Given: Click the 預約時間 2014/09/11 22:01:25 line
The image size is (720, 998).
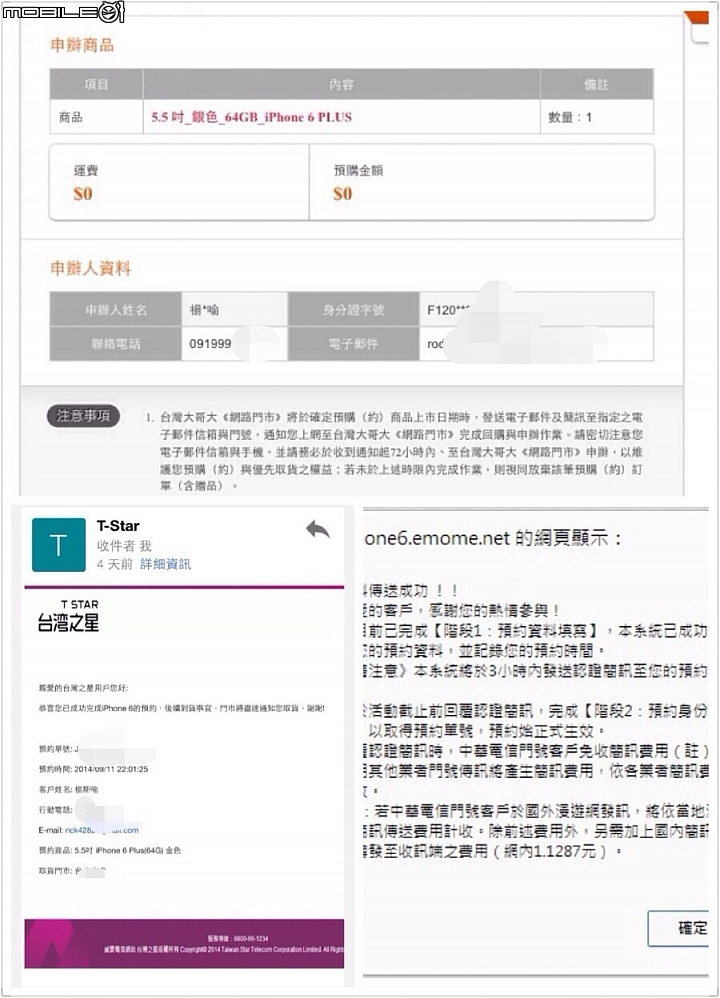Looking at the screenshot, I should click(x=93, y=769).
